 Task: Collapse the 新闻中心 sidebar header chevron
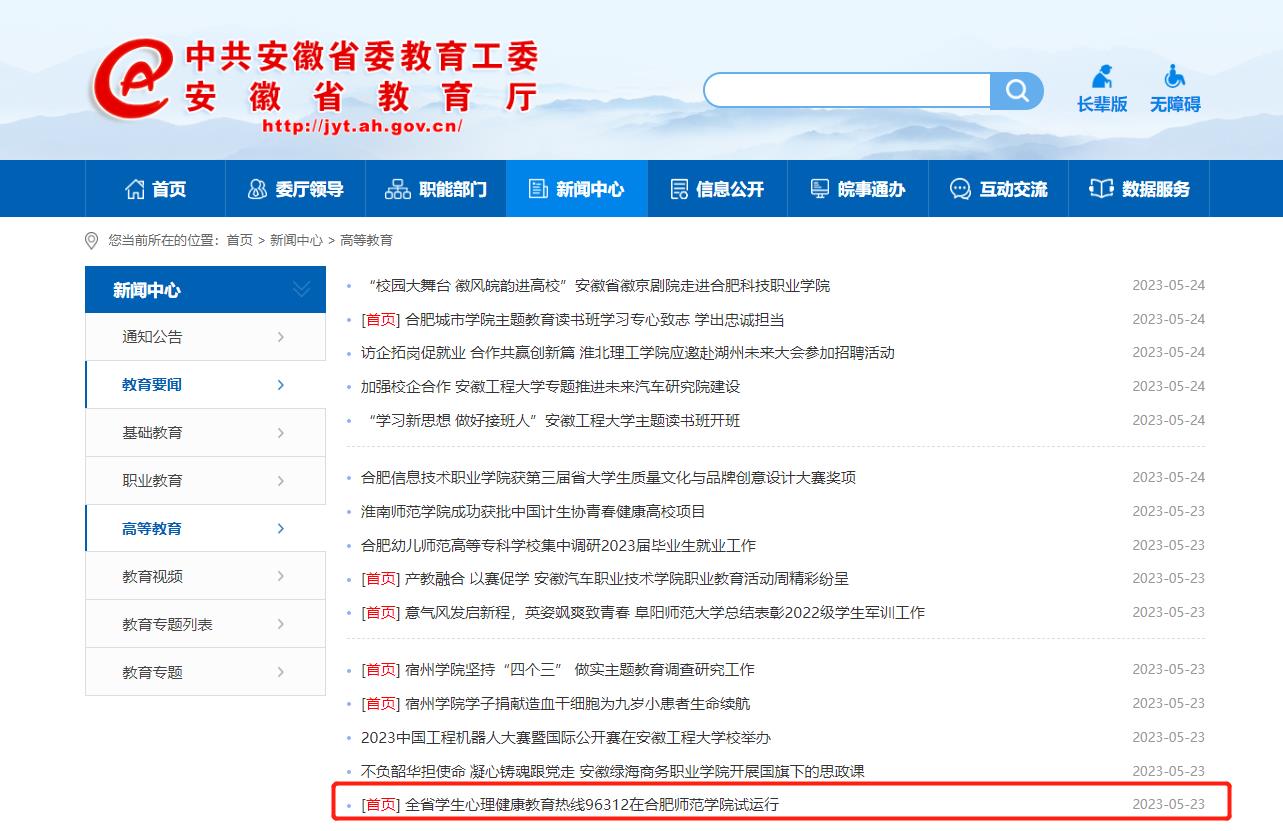pyautogui.click(x=301, y=290)
